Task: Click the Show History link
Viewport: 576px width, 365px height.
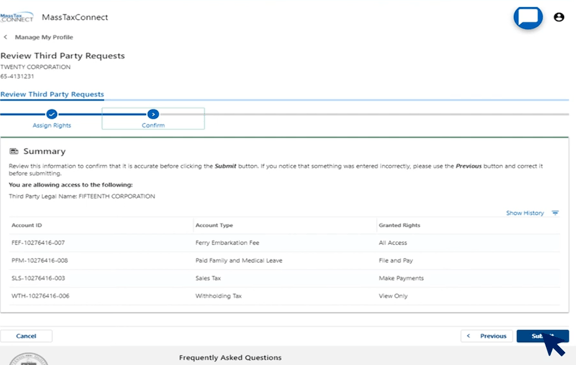Action: [525, 213]
